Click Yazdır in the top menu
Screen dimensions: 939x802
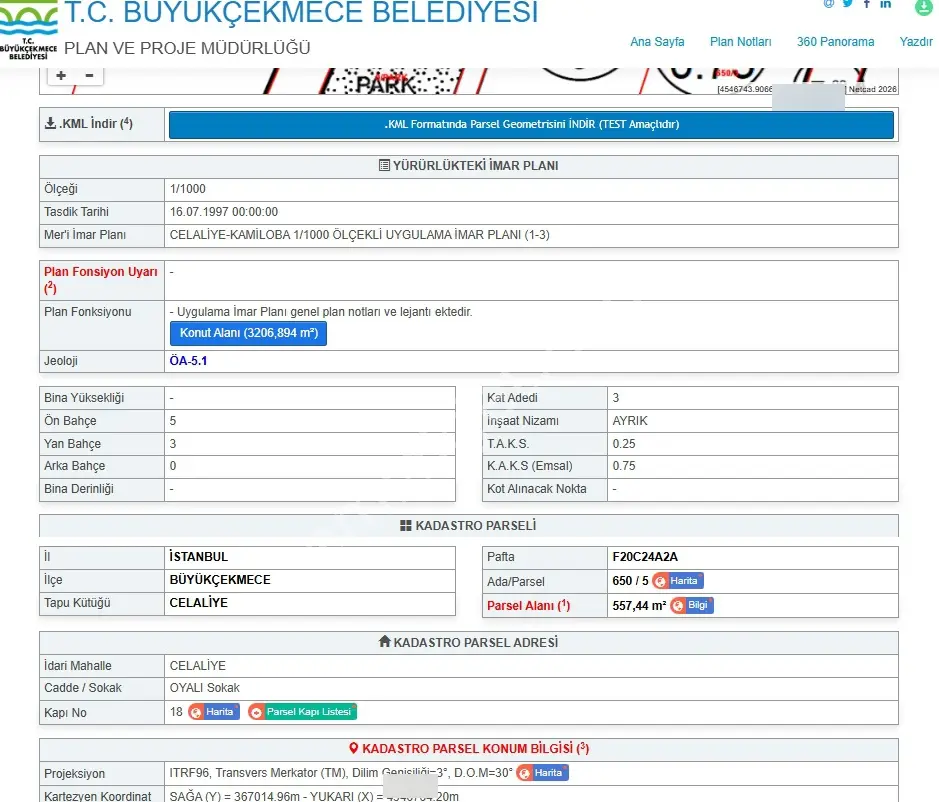pyautogui.click(x=916, y=42)
